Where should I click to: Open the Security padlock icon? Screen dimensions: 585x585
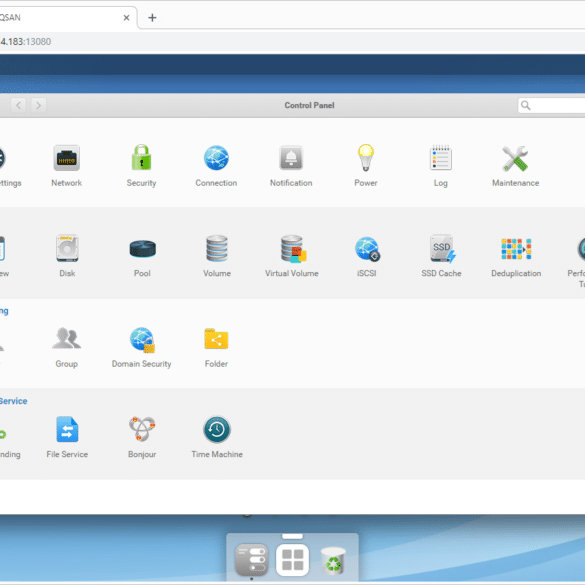[x=141, y=157]
